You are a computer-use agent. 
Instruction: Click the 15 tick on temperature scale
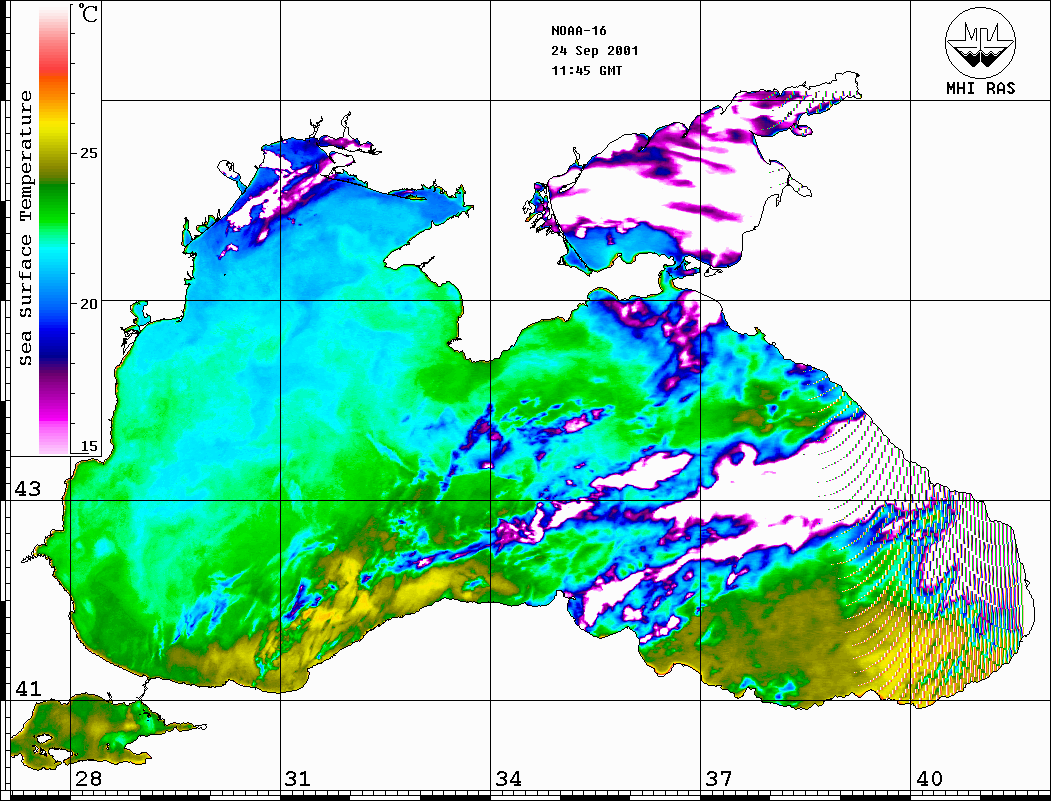click(x=88, y=446)
